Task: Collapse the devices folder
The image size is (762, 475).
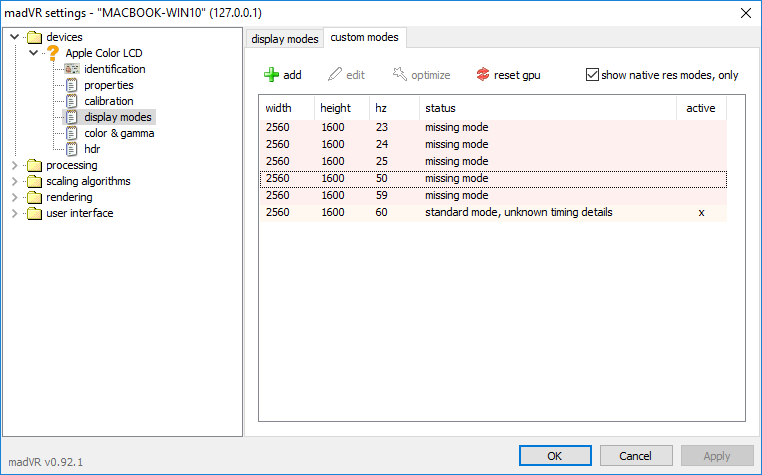Action: 14,37
